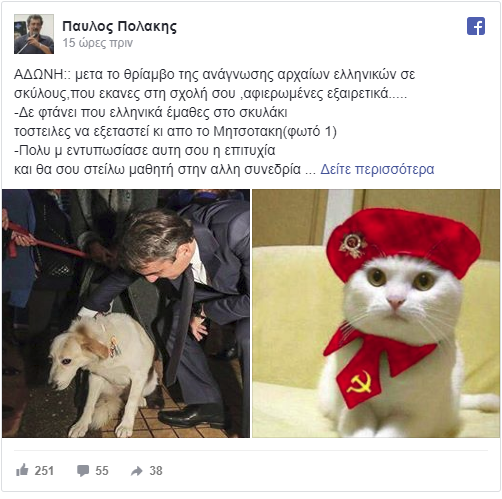Click the Facebook logo icon
502x499 pixels.
click(x=476, y=26)
